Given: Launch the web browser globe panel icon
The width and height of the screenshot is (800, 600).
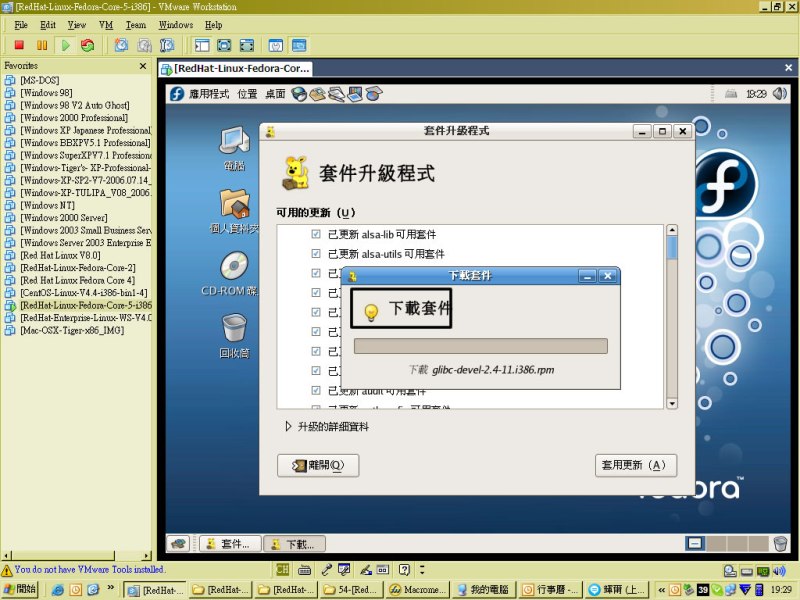Looking at the screenshot, I should click(298, 94).
